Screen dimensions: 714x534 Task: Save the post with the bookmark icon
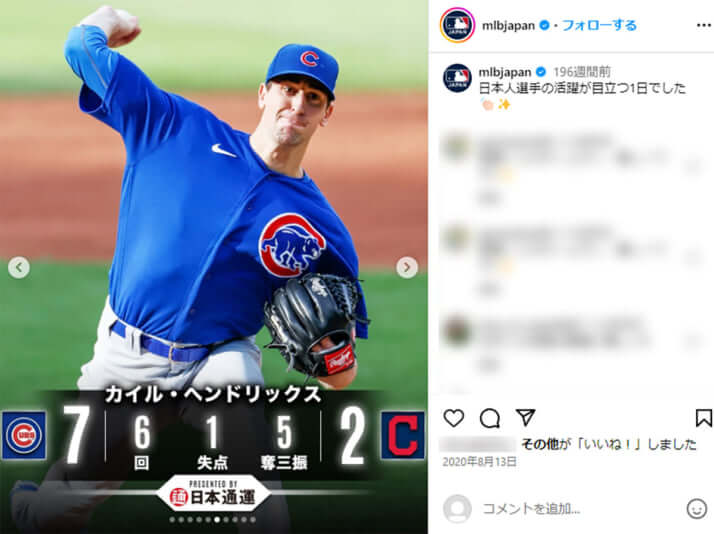[x=704, y=418]
